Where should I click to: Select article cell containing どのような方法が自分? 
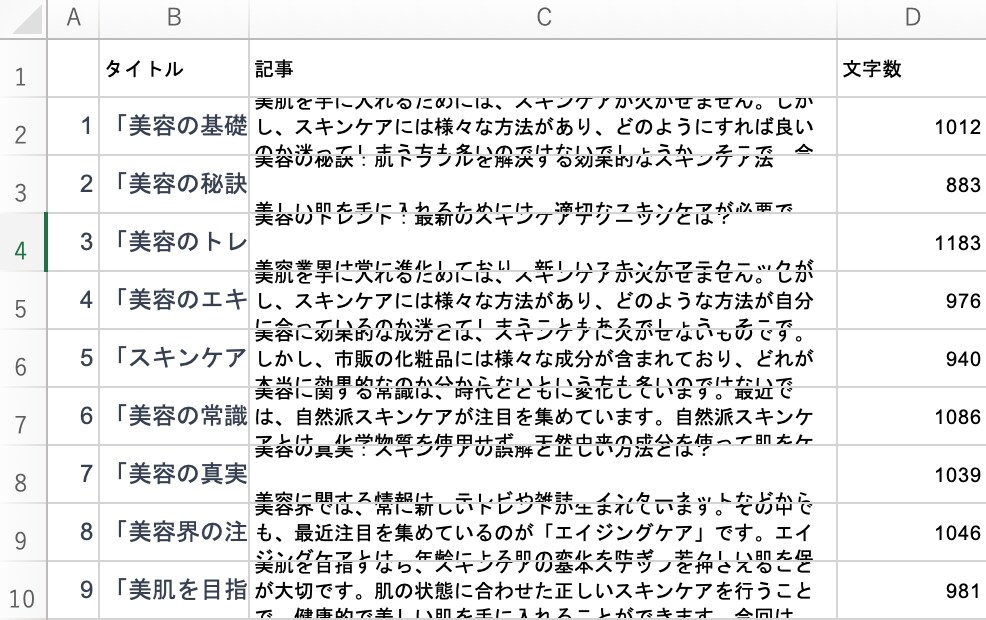543,301
